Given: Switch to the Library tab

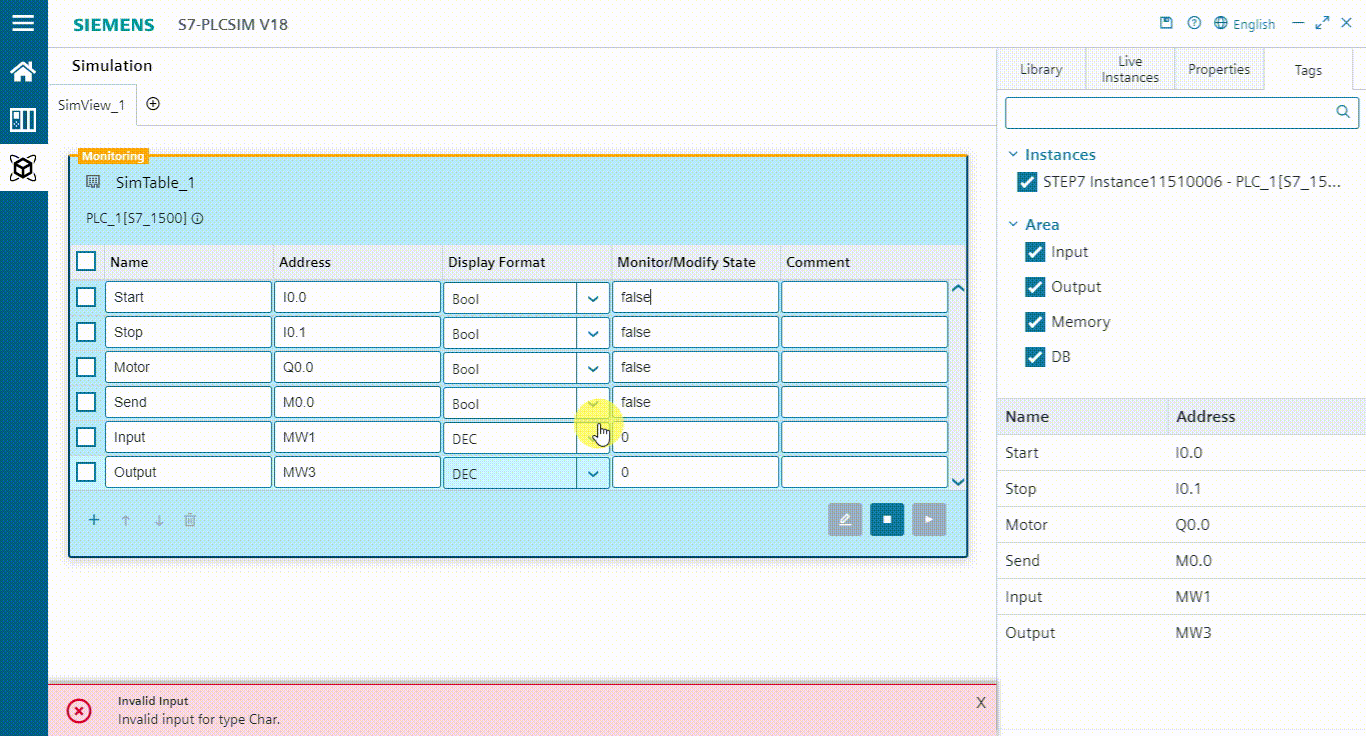Looking at the screenshot, I should (x=1041, y=69).
